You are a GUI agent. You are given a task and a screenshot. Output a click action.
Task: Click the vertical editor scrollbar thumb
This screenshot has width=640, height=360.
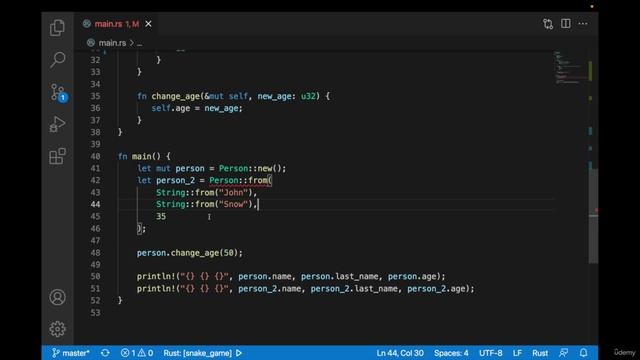pyautogui.click(x=593, y=216)
